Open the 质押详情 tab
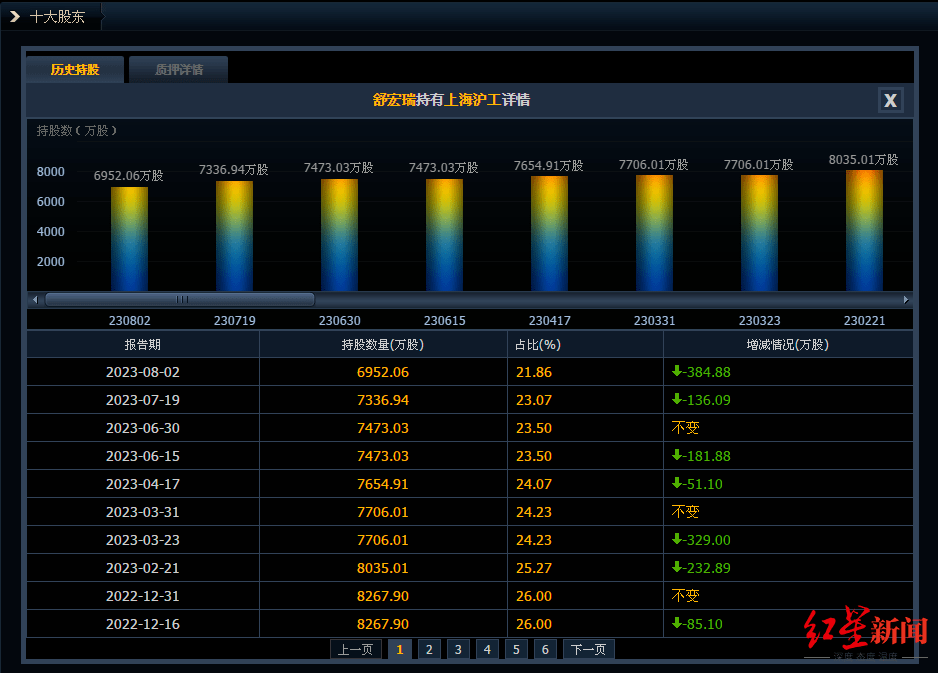The height and width of the screenshot is (673, 938). pyautogui.click(x=179, y=70)
